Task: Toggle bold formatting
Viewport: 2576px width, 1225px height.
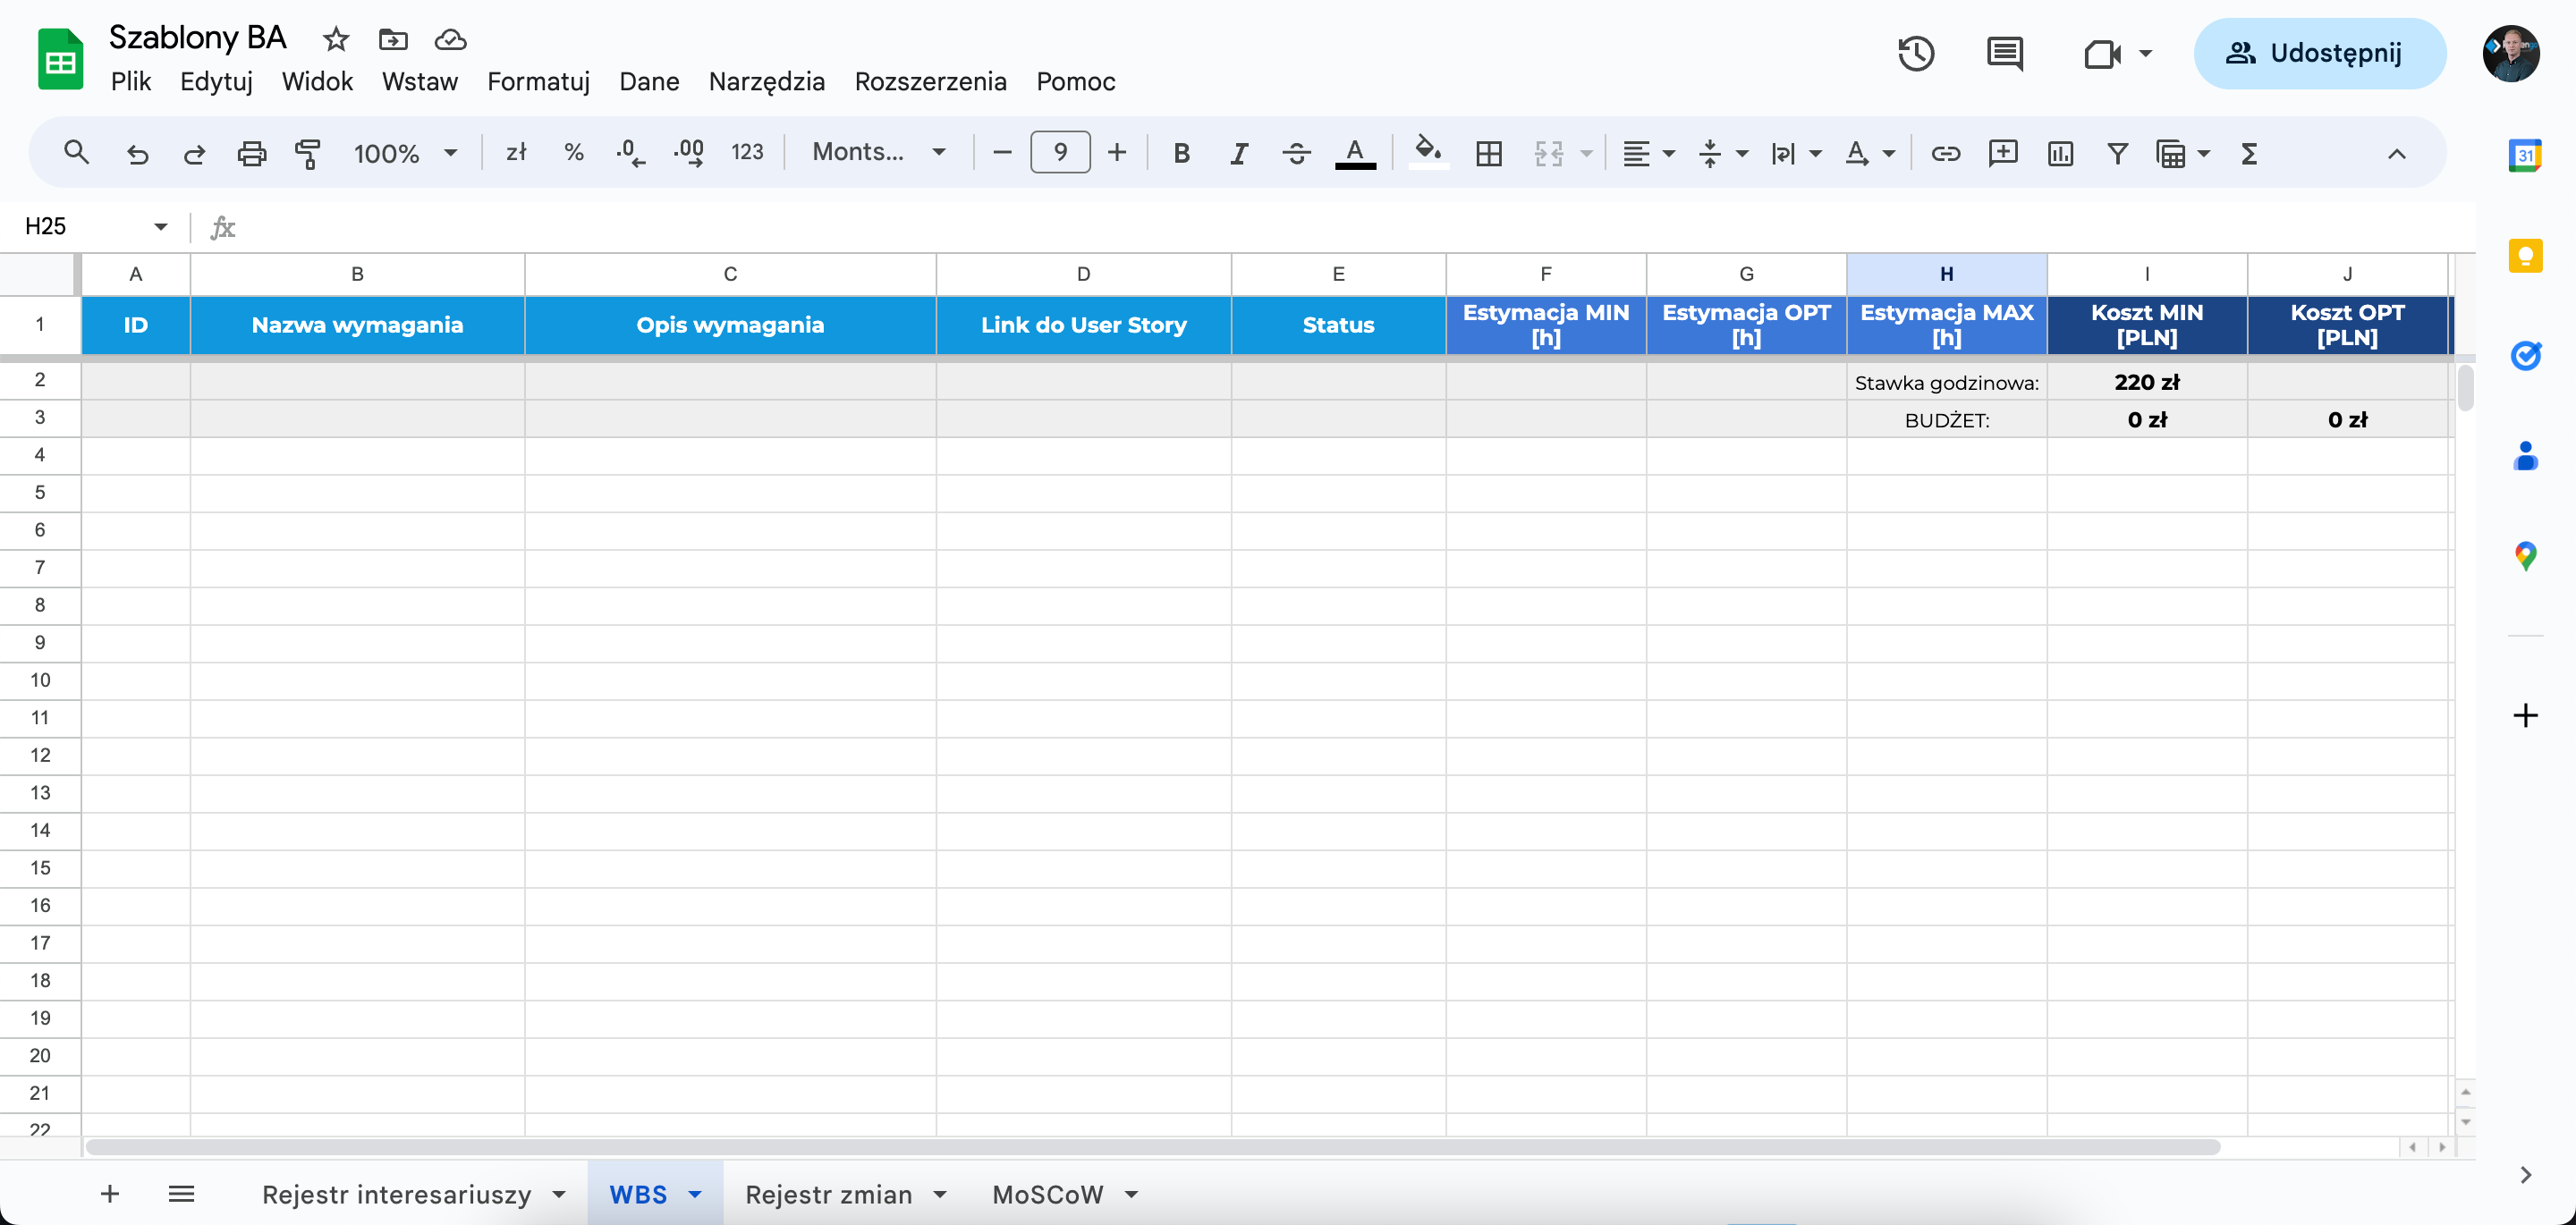Action: tap(1181, 153)
